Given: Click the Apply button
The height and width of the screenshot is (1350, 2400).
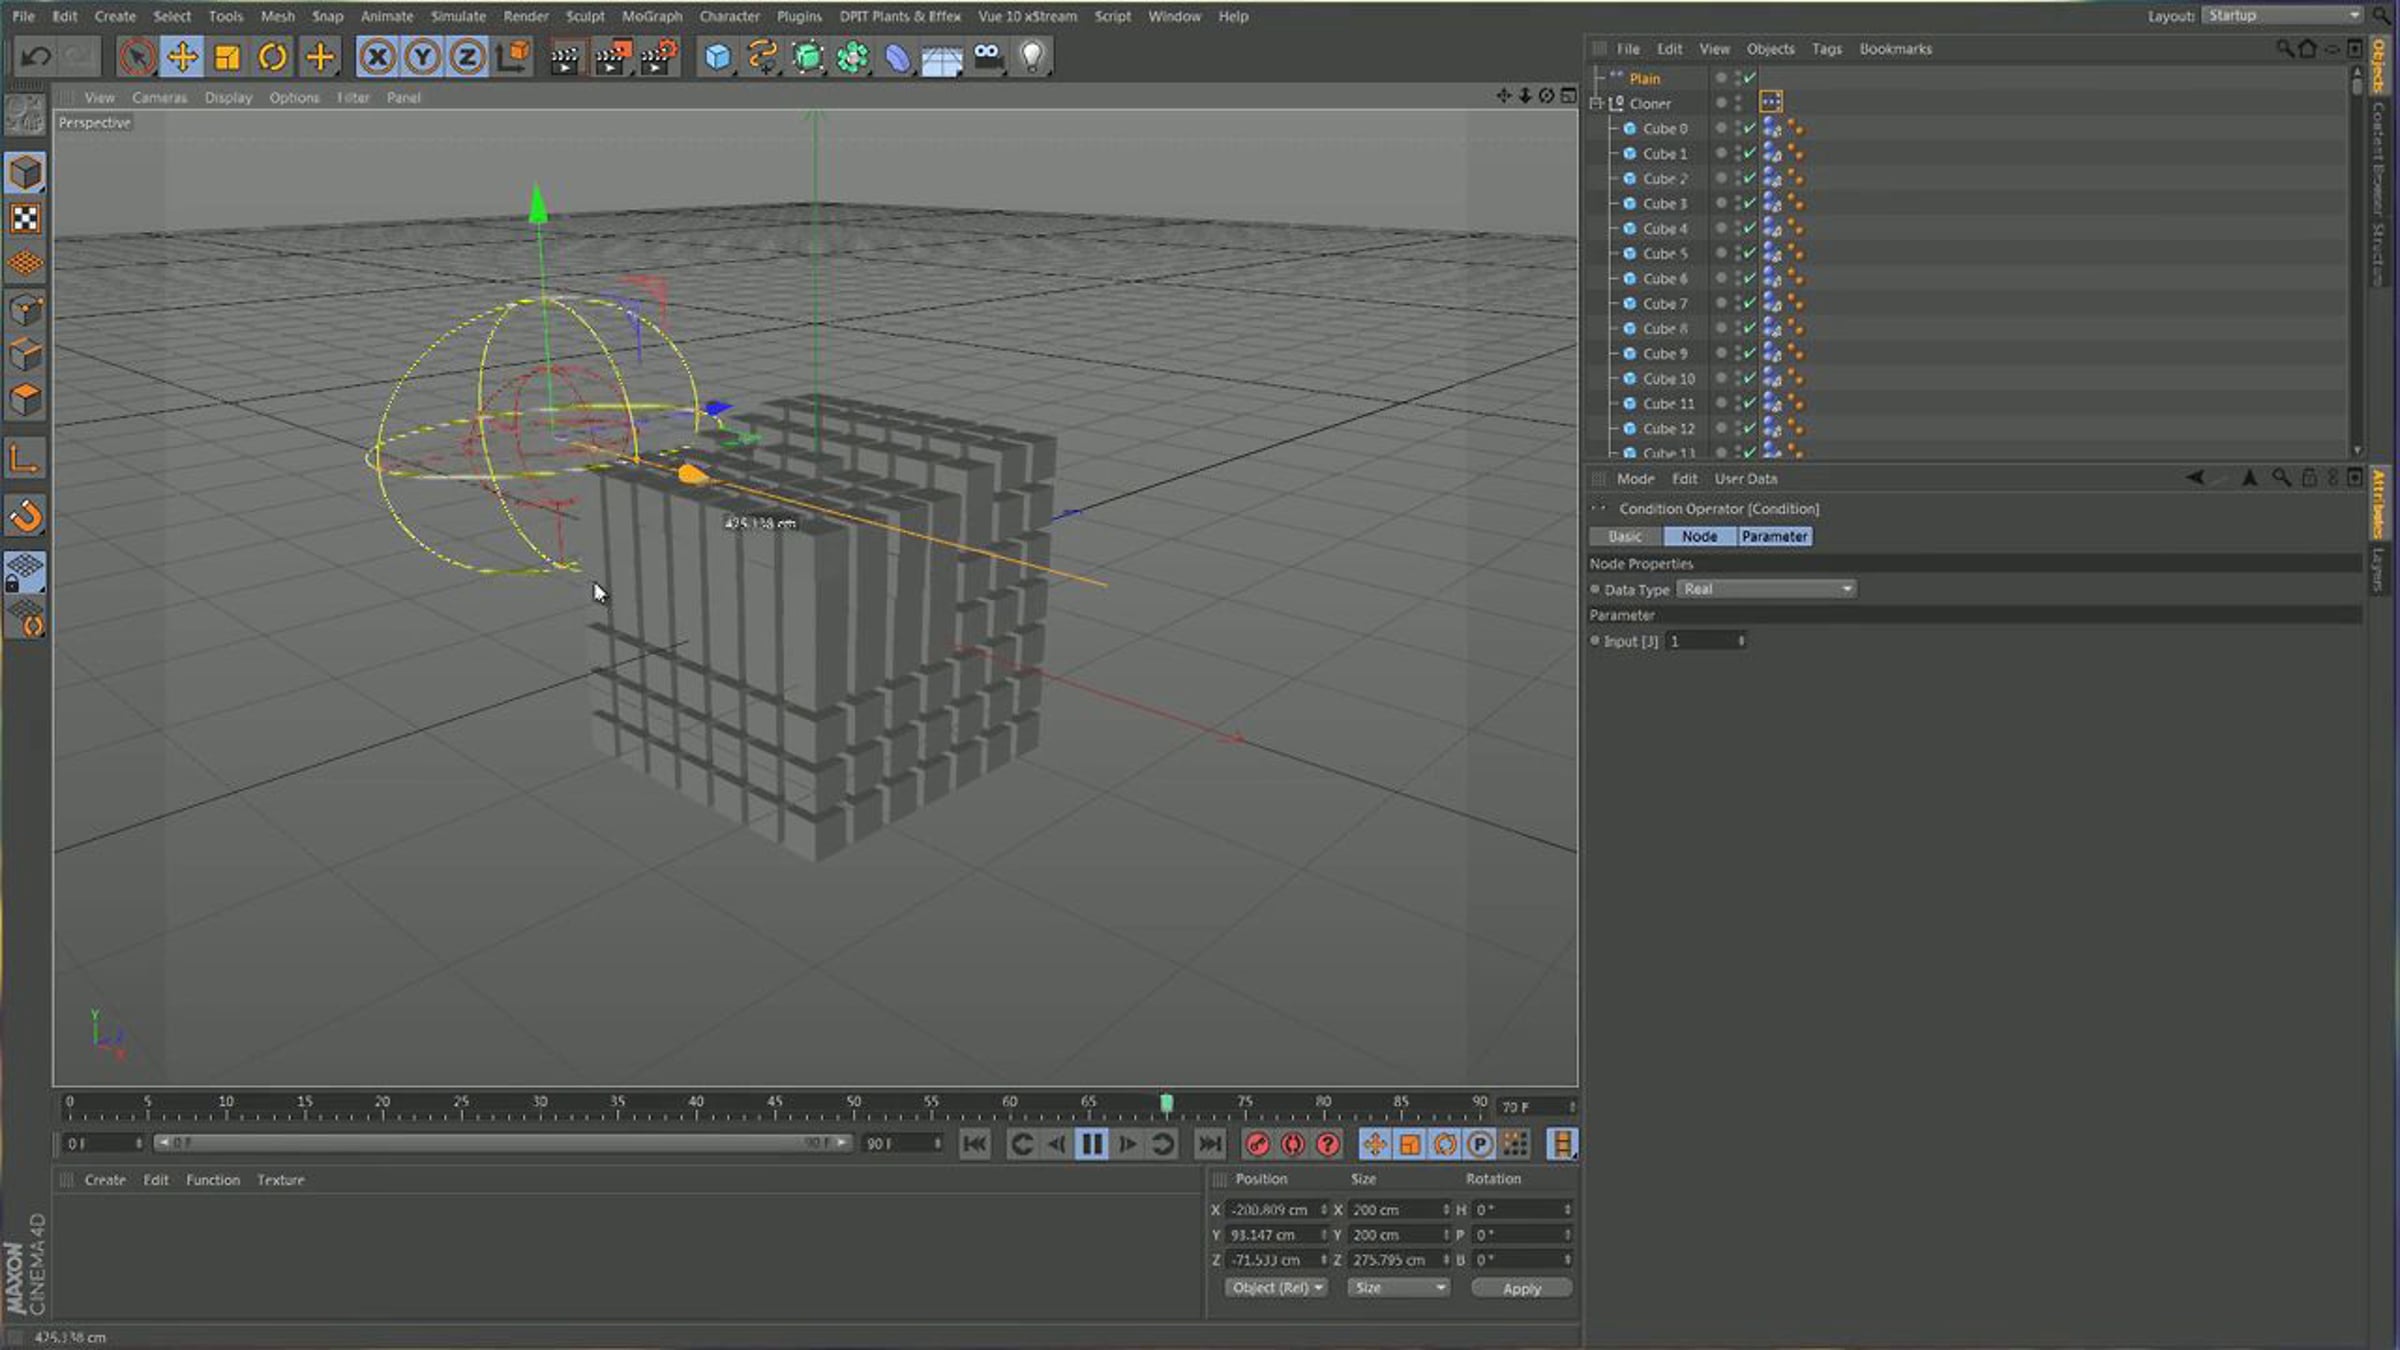Looking at the screenshot, I should [x=1522, y=1288].
